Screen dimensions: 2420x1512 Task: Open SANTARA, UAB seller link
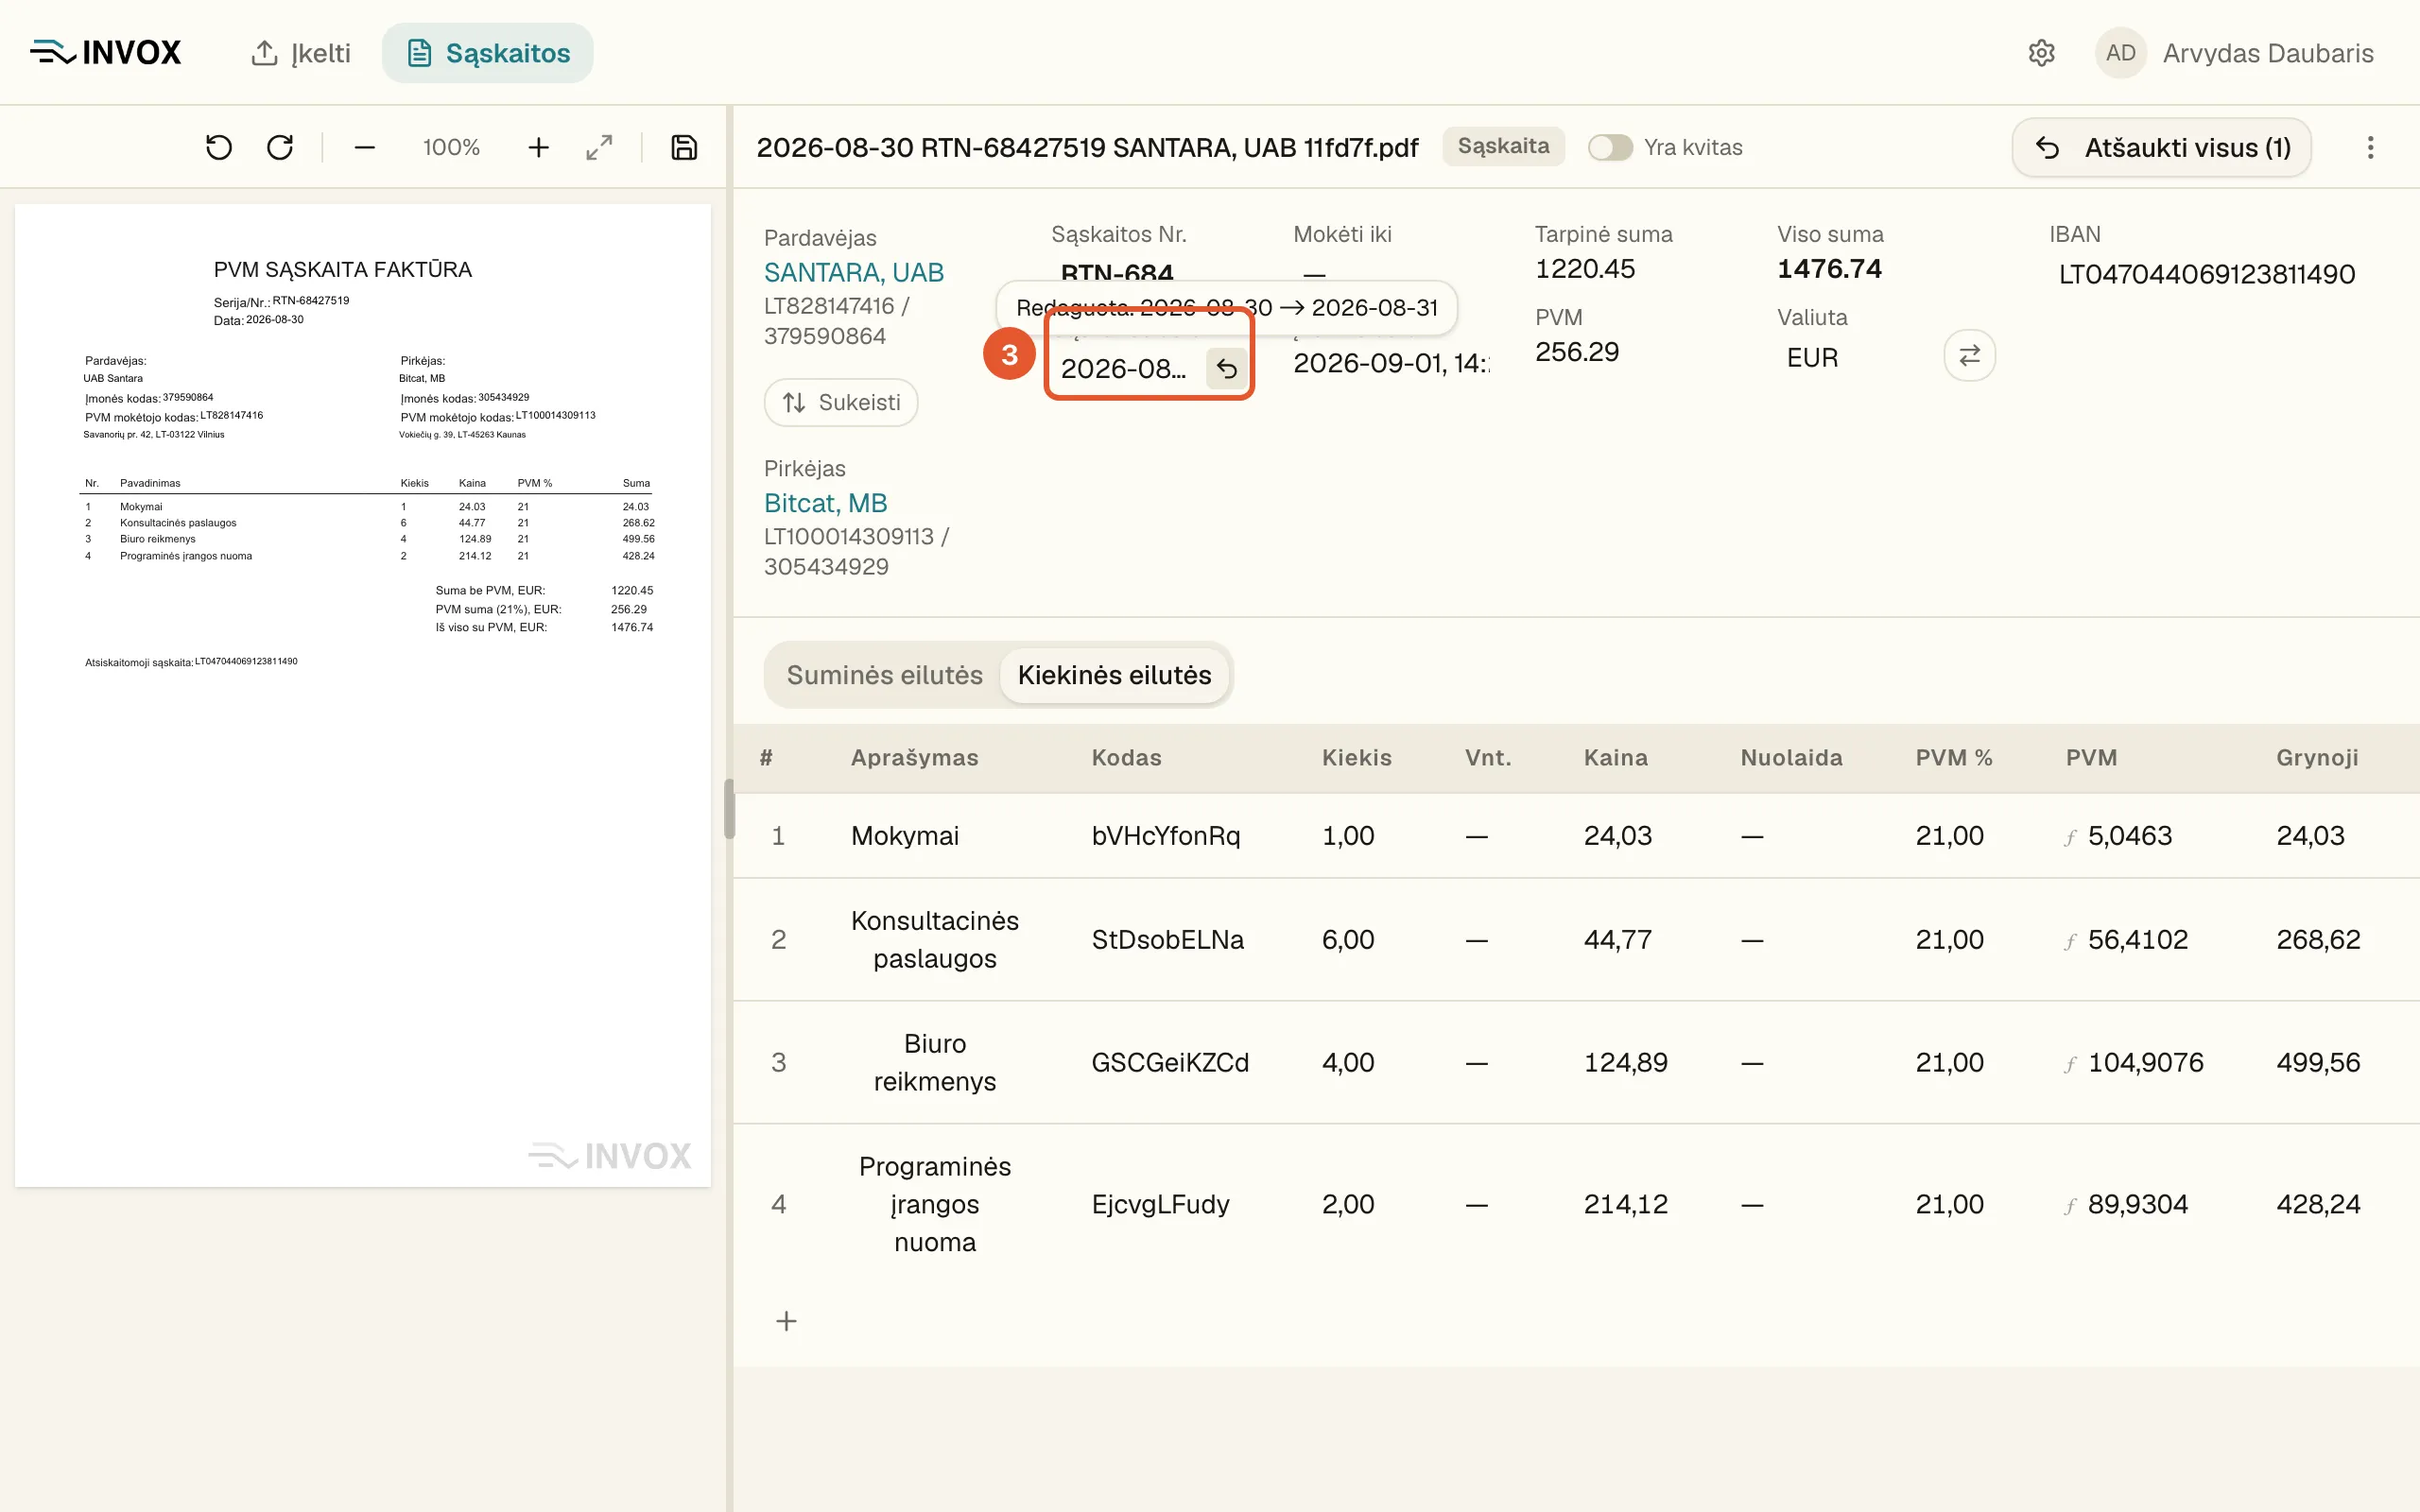click(854, 272)
